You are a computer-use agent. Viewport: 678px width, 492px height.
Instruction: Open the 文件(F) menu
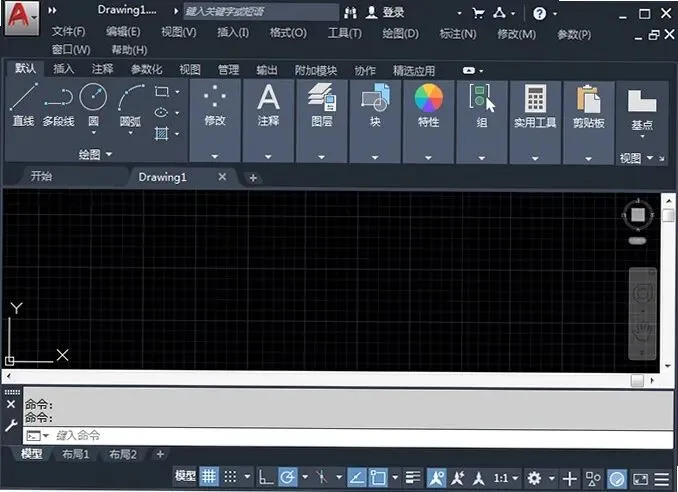click(69, 32)
